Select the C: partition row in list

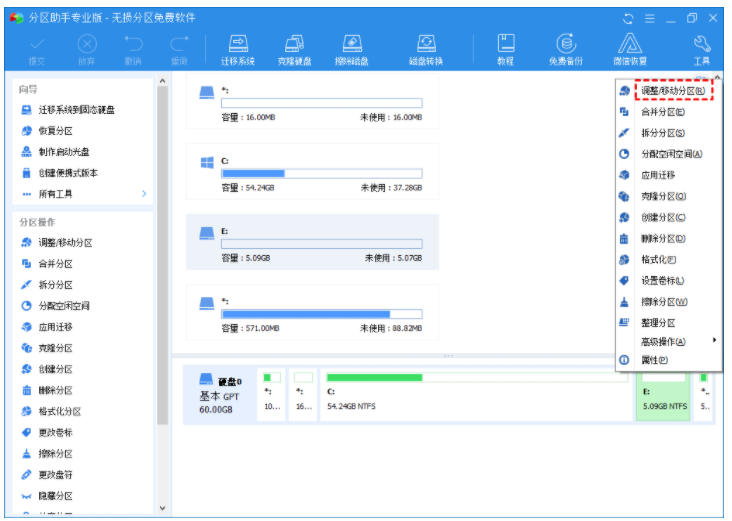coord(312,174)
